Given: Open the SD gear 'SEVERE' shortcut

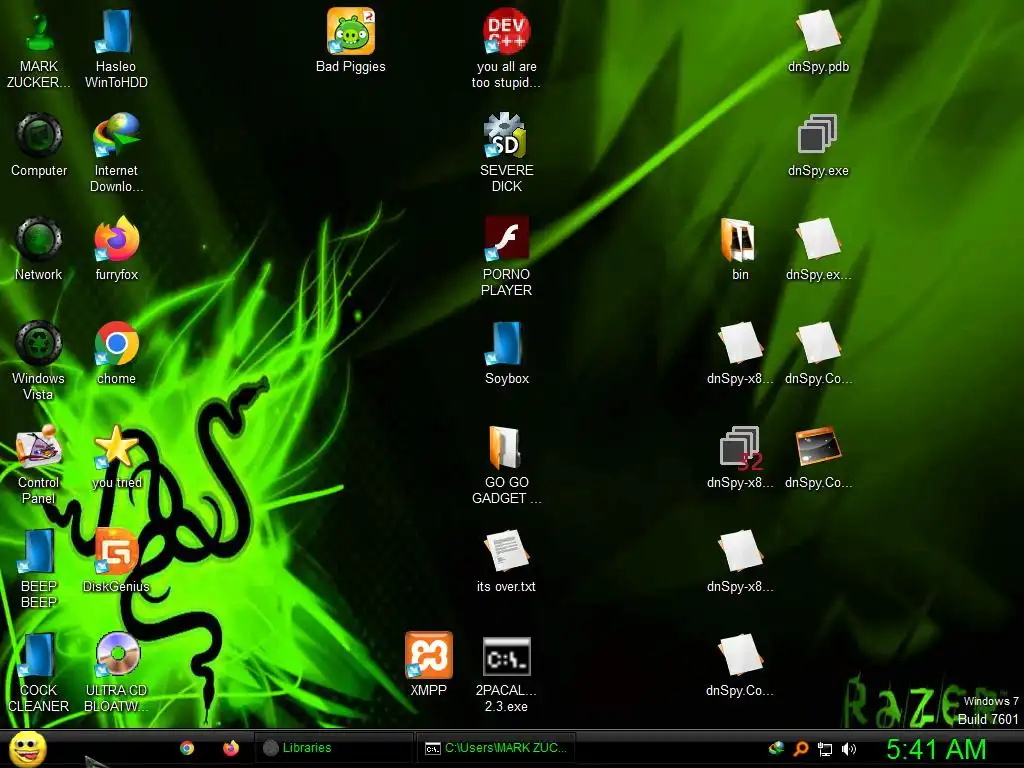Looking at the screenshot, I should (506, 153).
